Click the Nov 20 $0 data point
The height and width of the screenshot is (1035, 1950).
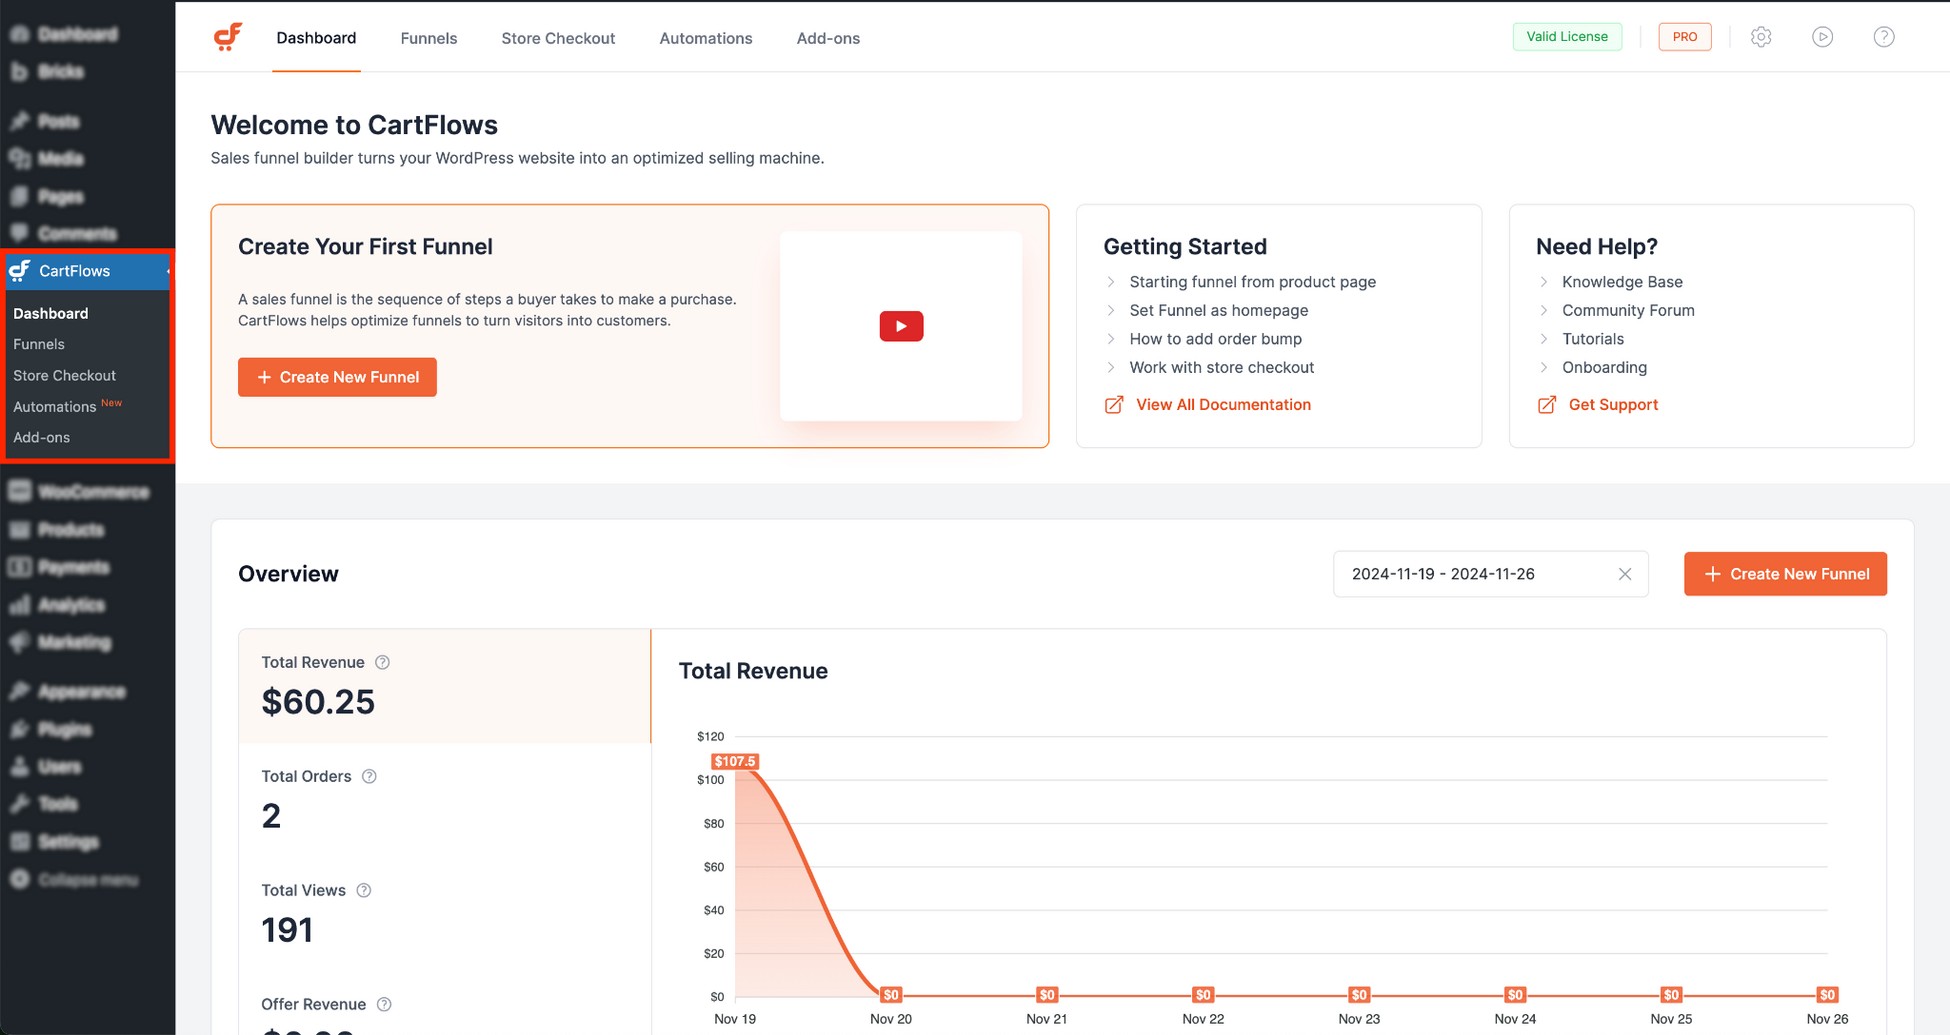click(x=891, y=995)
